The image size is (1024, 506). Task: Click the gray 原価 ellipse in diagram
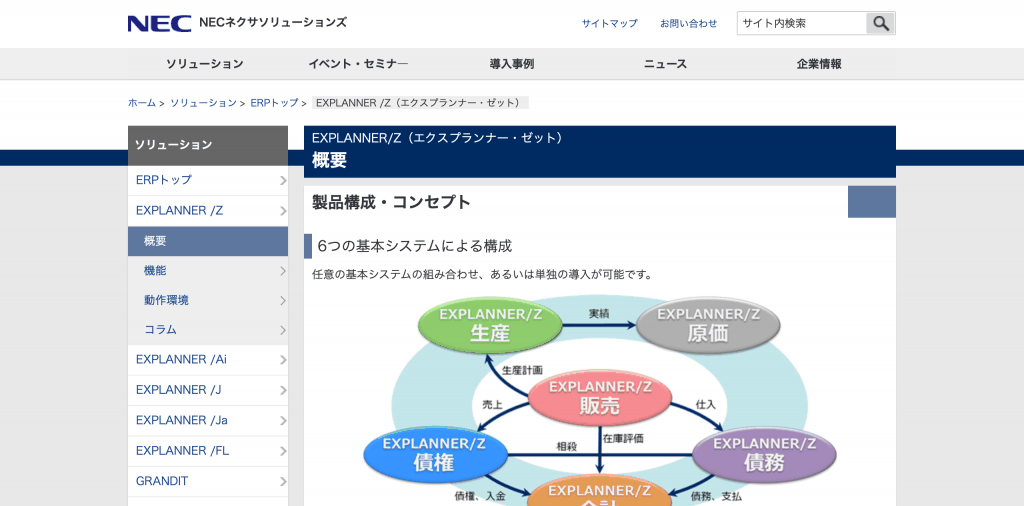pos(708,324)
